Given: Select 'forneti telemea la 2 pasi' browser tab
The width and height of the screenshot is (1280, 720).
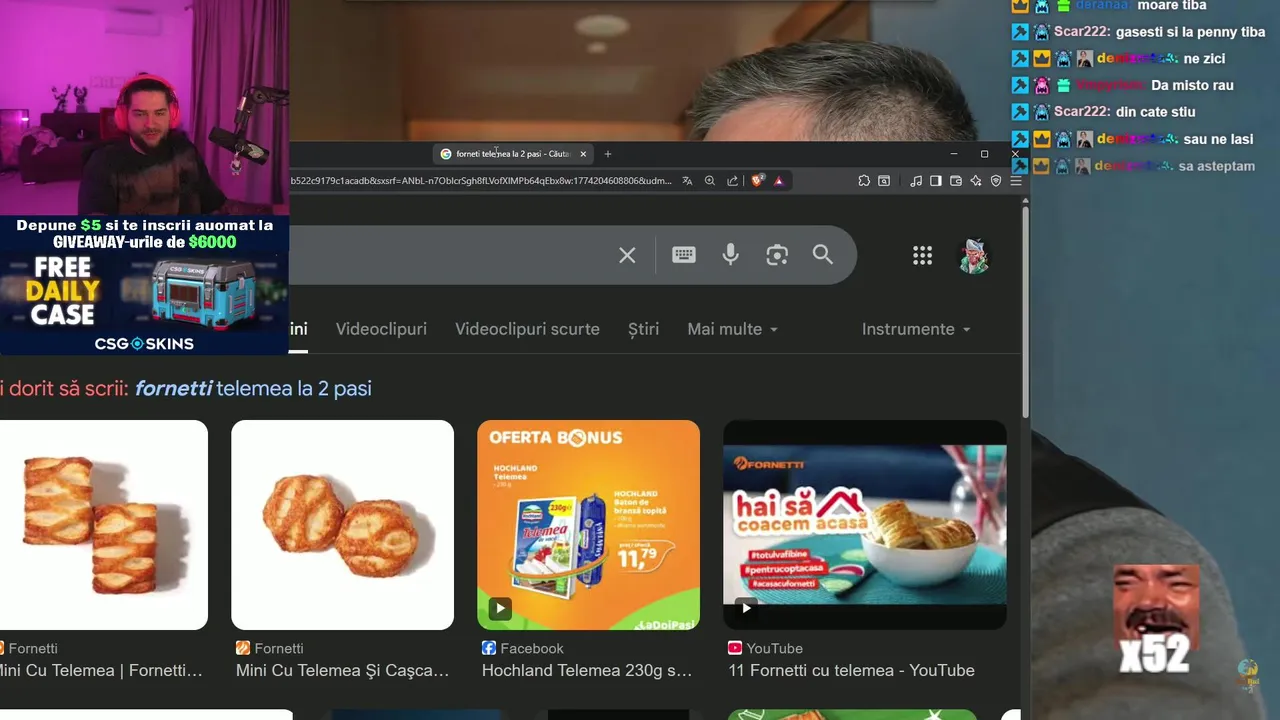Looking at the screenshot, I should (x=513, y=154).
